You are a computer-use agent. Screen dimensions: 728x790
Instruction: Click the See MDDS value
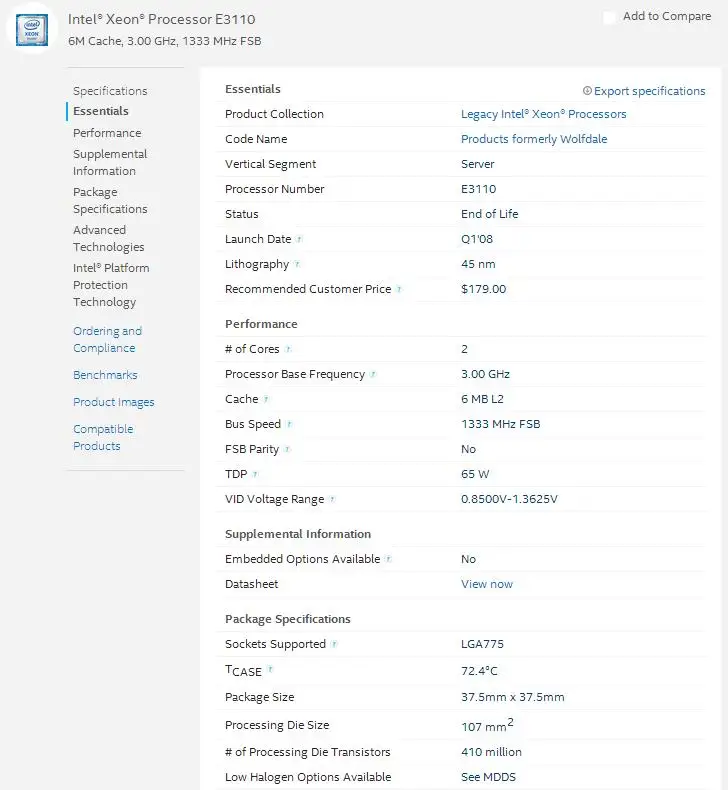[x=488, y=777]
